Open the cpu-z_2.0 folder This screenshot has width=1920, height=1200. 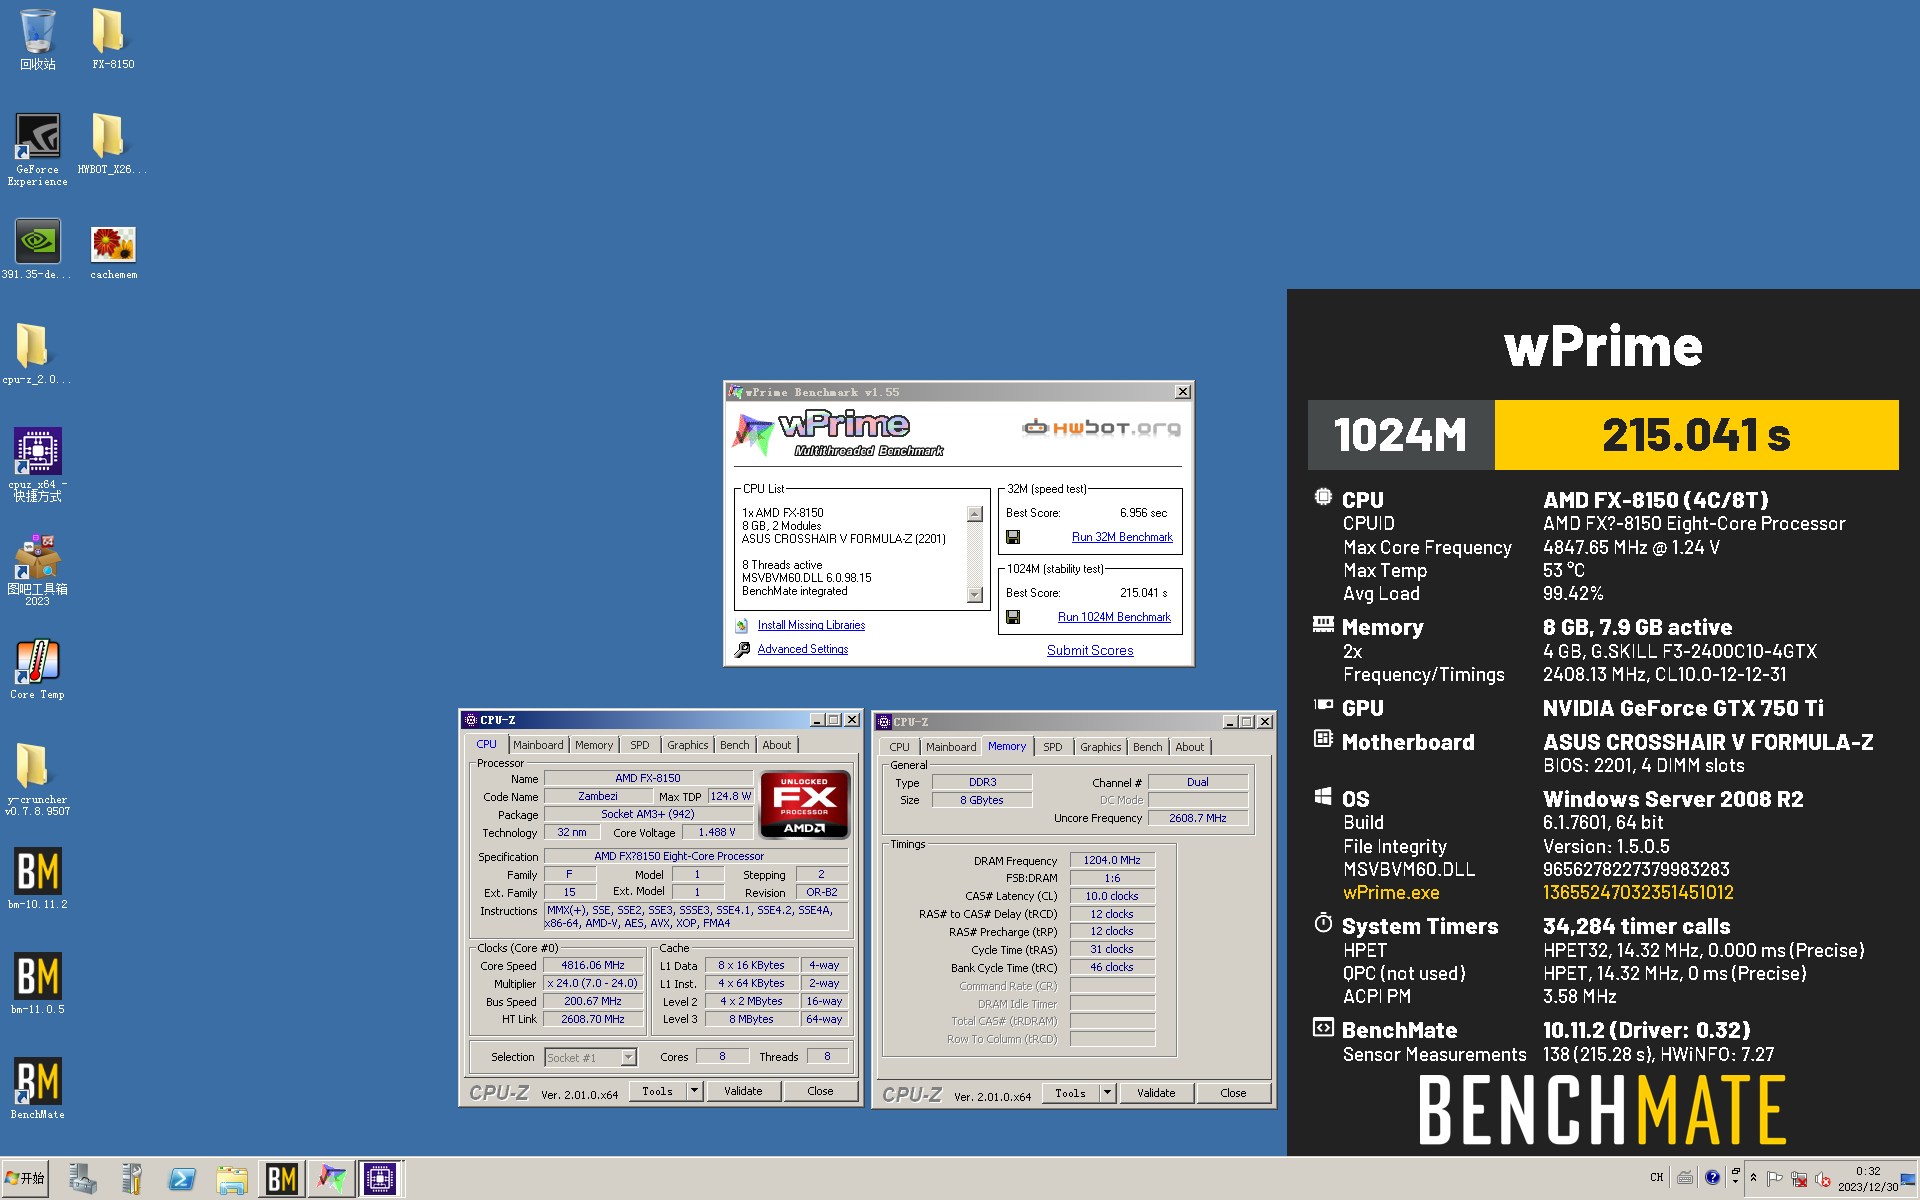click(x=37, y=355)
